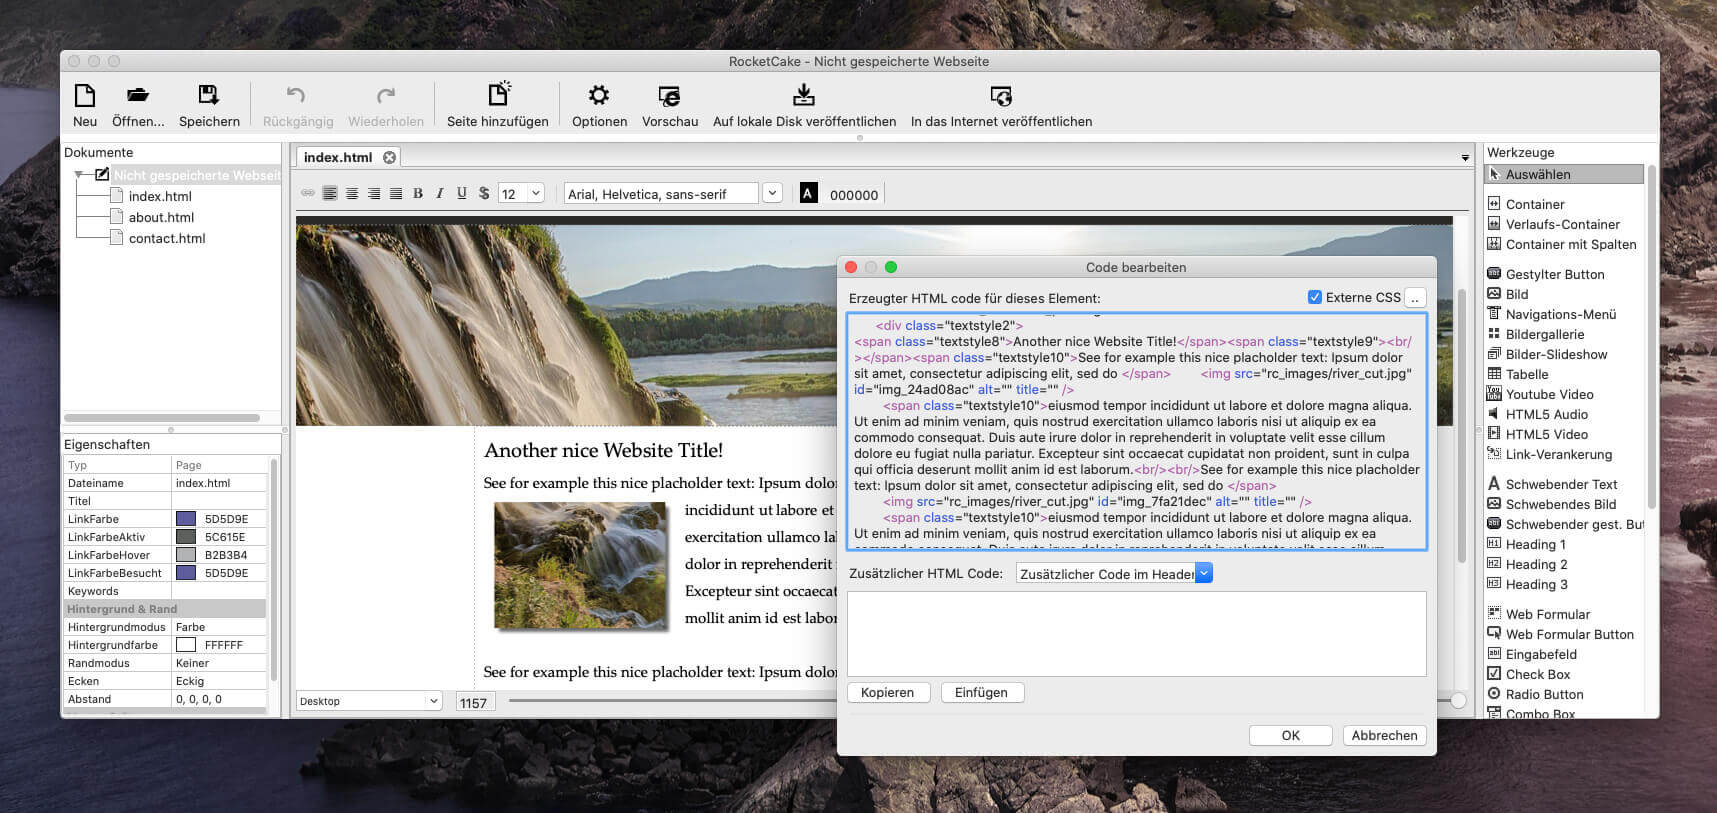This screenshot has height=813, width=1717.
Task: Click the Kopieren button
Action: [888, 692]
